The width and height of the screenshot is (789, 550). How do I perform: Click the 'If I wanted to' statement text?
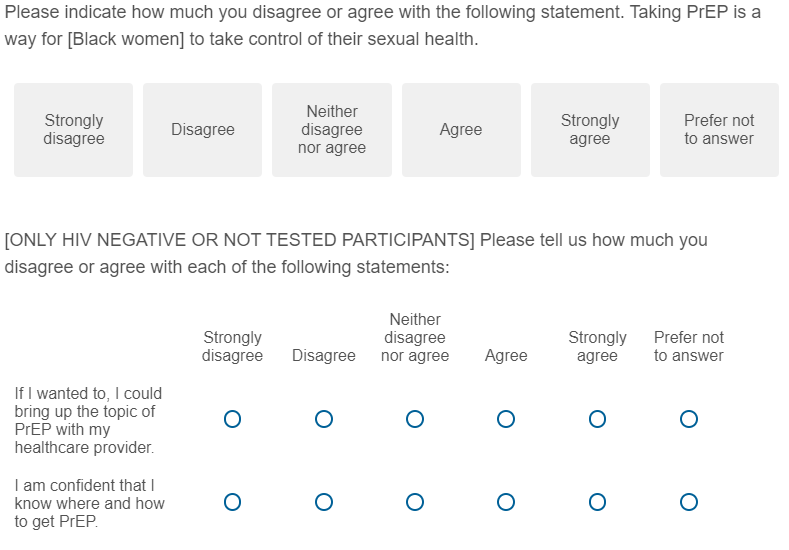[x=88, y=420]
